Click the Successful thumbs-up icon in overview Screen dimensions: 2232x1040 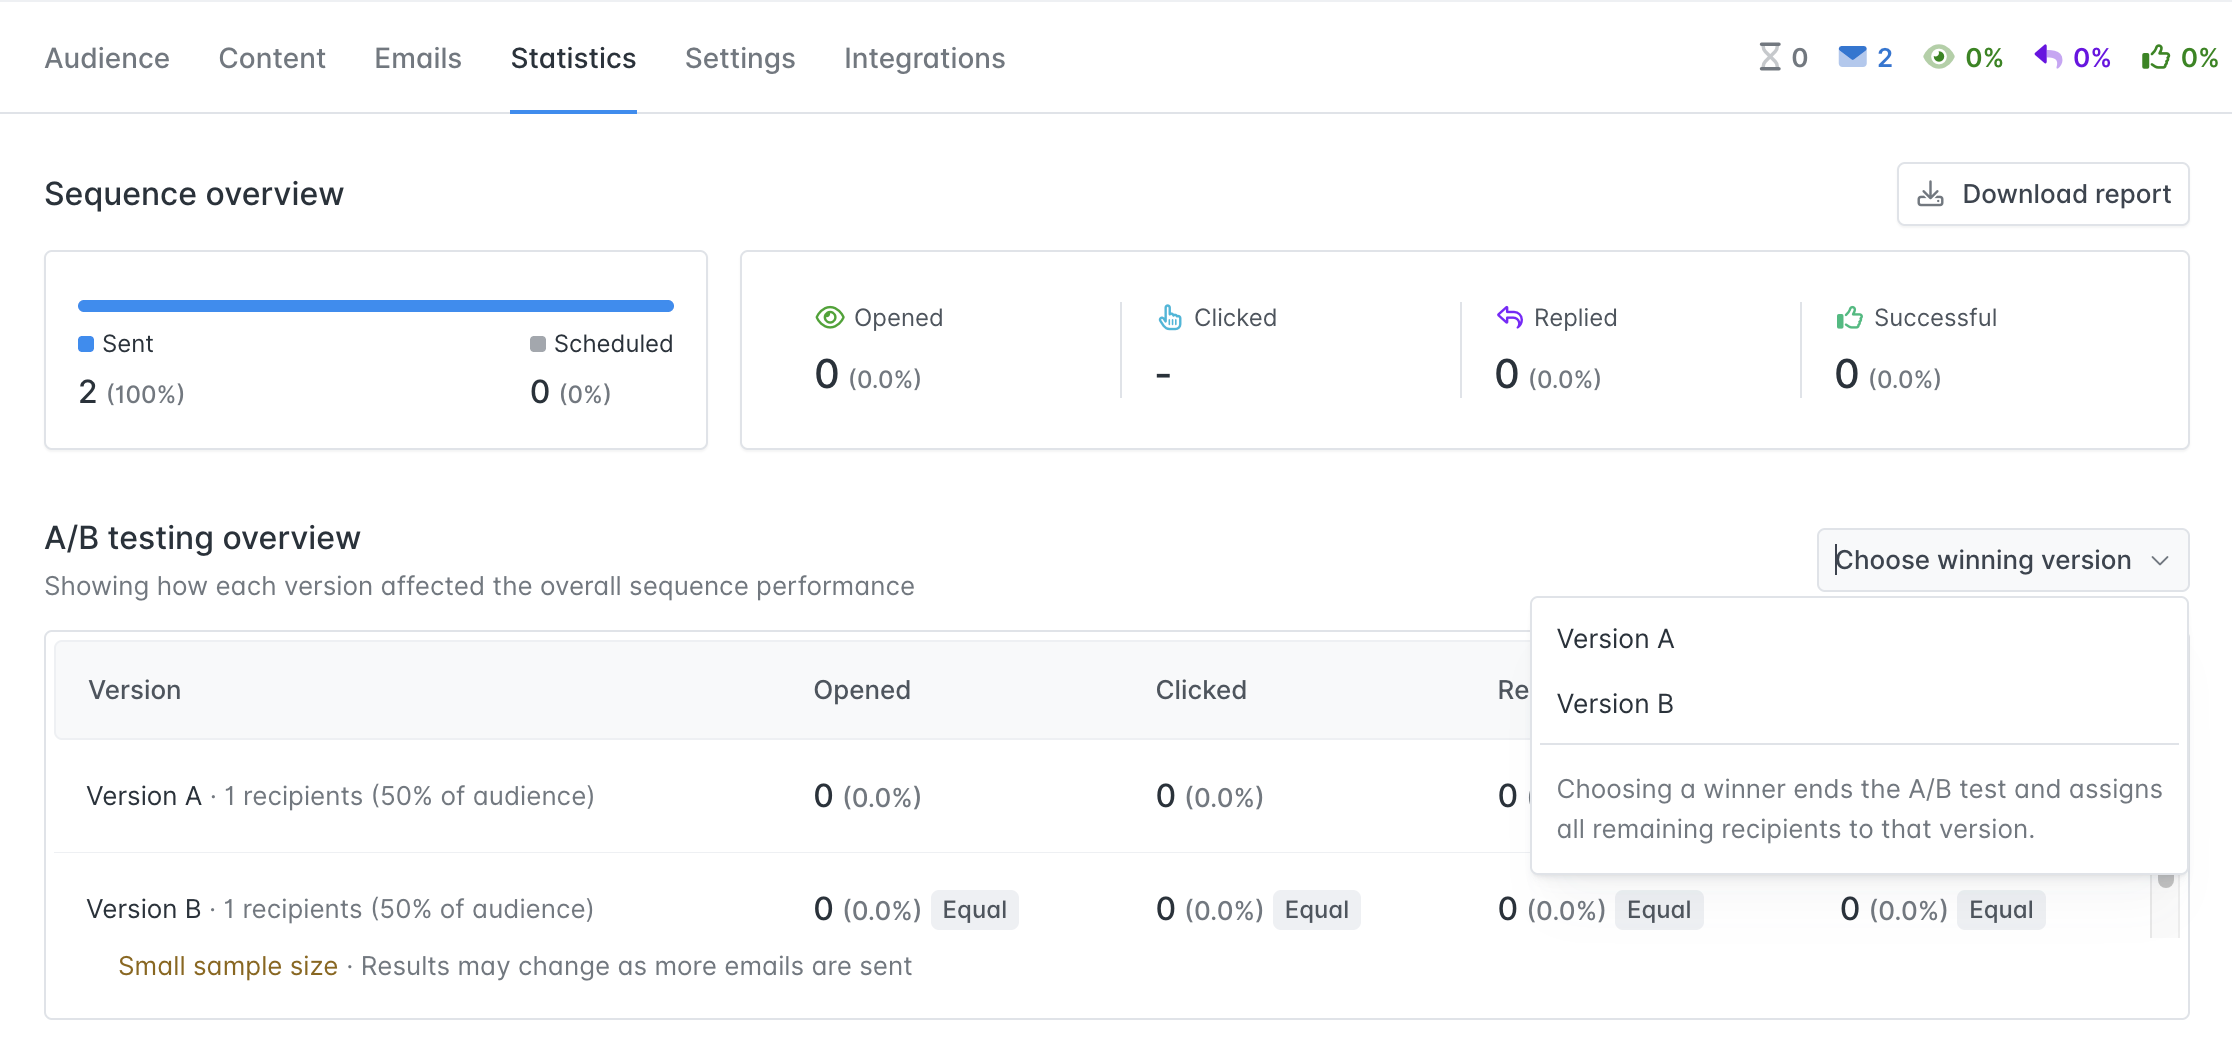pos(1849,318)
